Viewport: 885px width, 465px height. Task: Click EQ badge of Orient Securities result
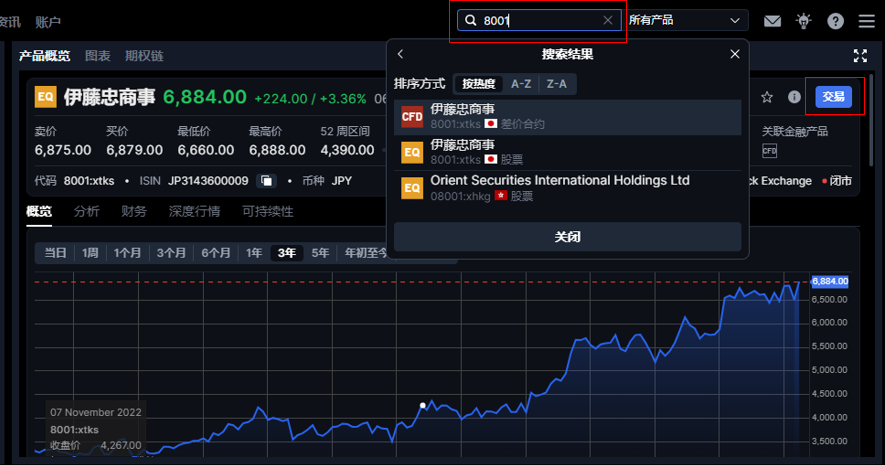pyautogui.click(x=412, y=188)
